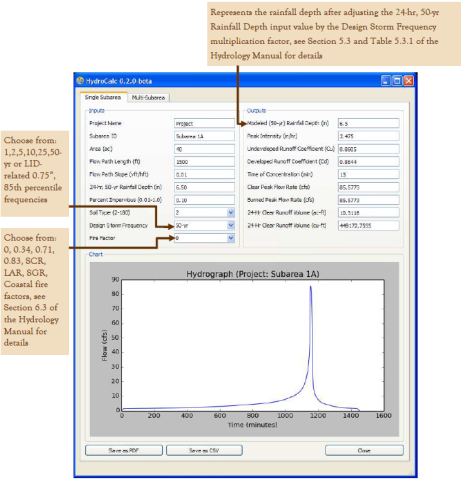Image resolution: width=461 pixels, height=480 pixels.
Task: Maximize the HydroCalc window
Action: 397,81
